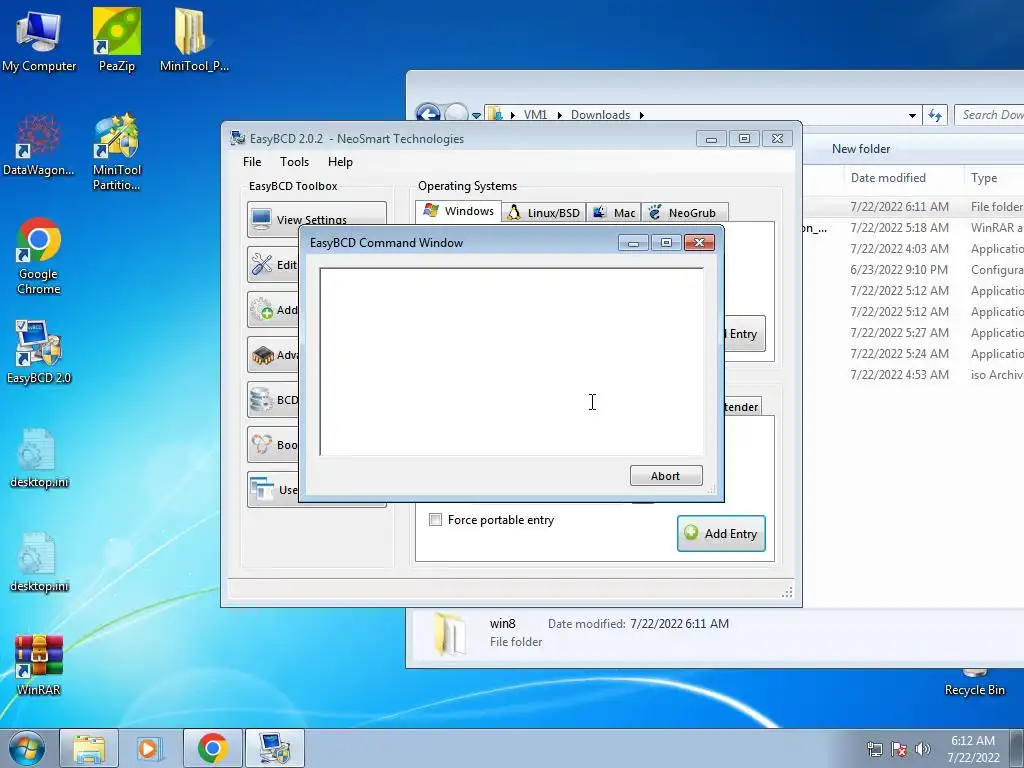Click the taskbar clock showing 6:12 AM
Screen dimensions: 1024x768
point(973,749)
